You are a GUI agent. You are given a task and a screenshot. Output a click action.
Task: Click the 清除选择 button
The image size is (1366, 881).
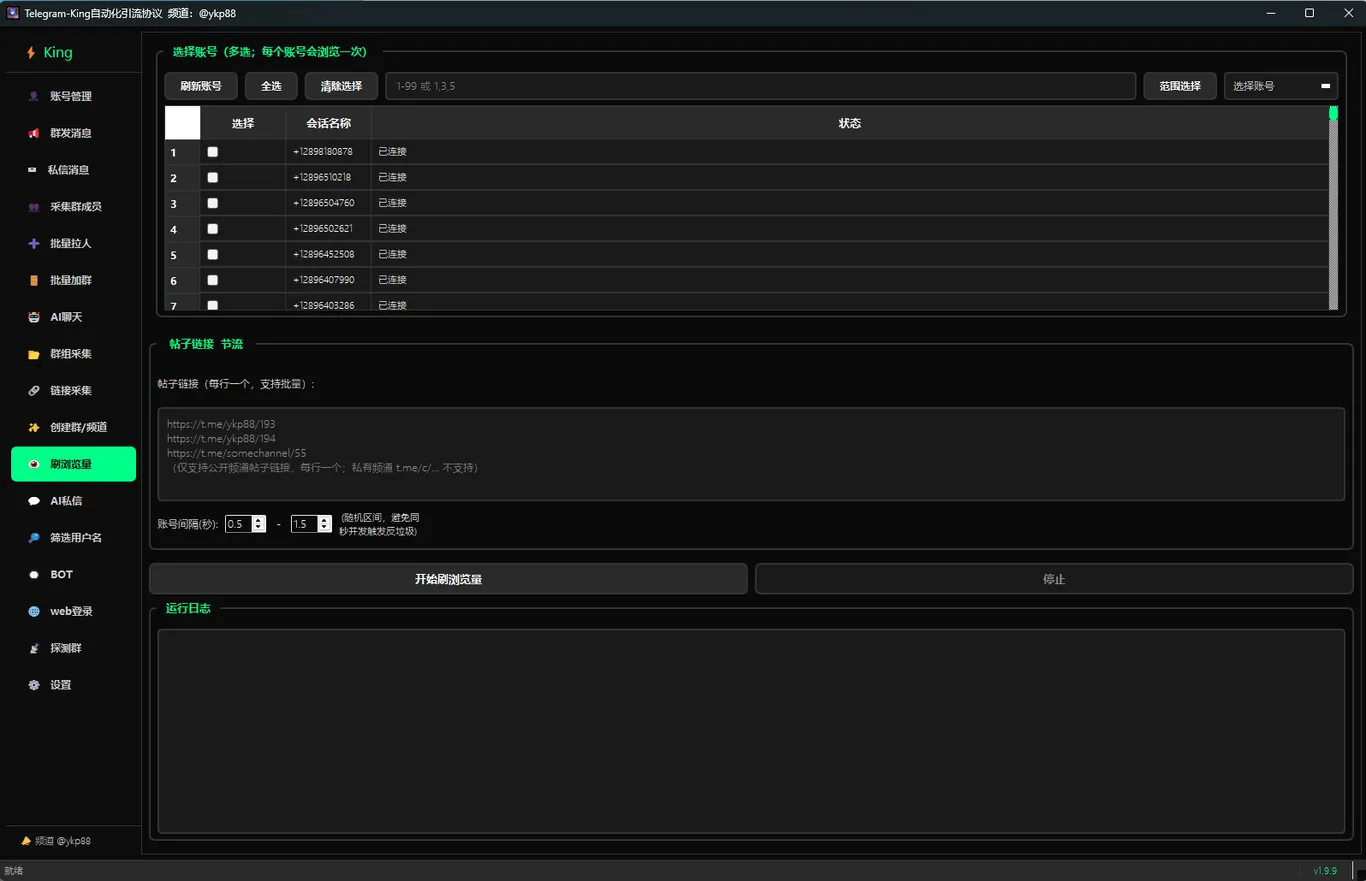341,86
